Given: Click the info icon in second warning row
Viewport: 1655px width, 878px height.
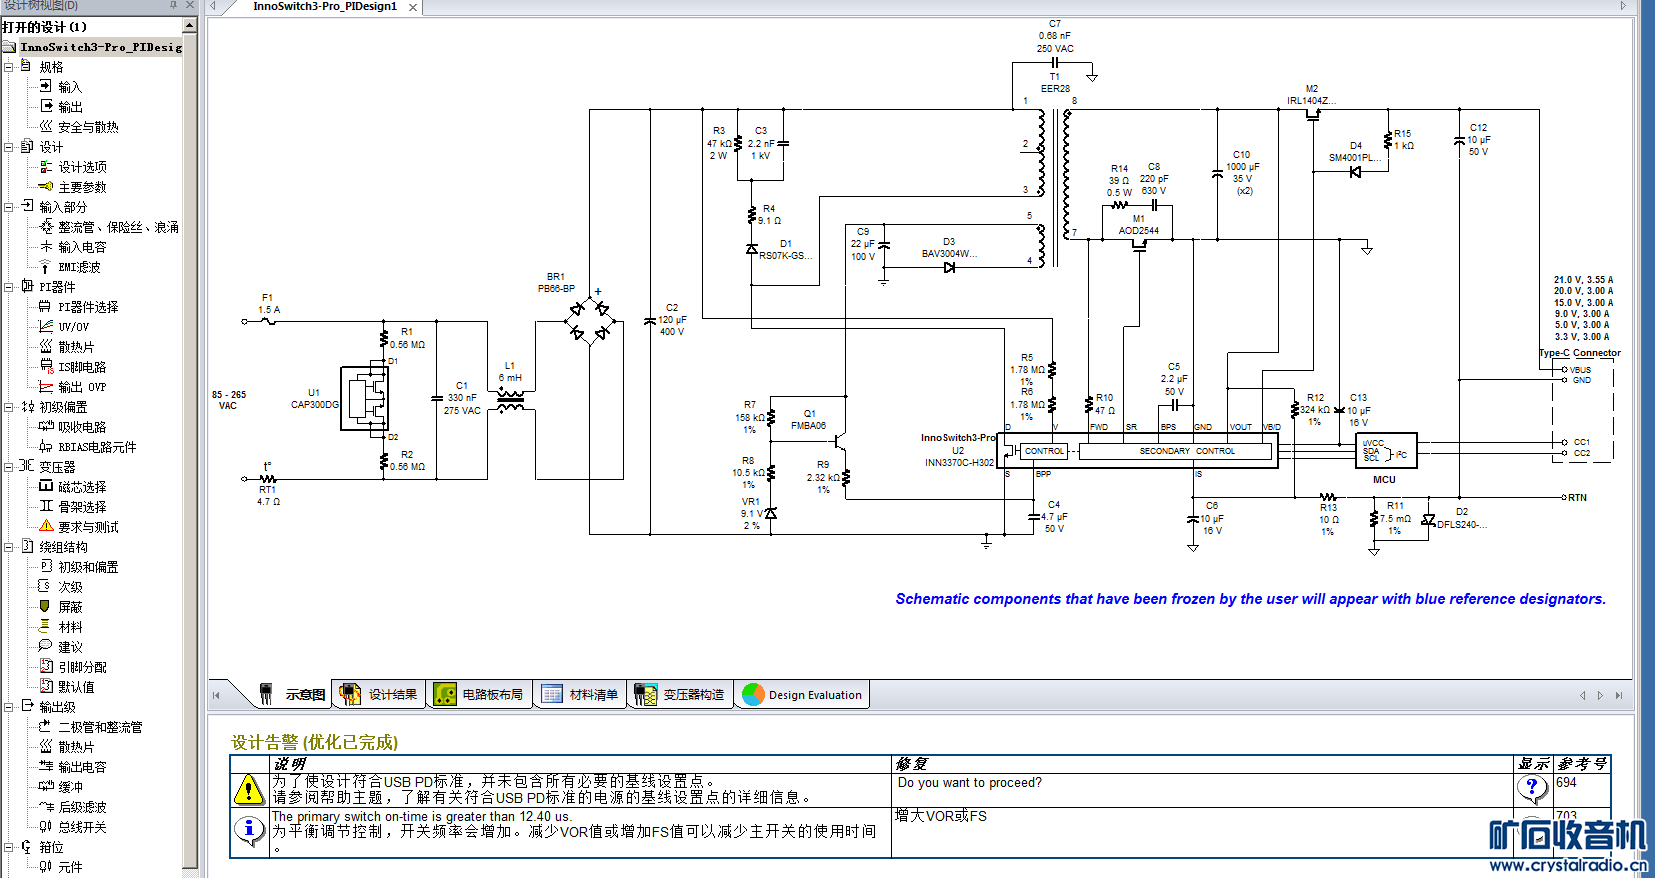Looking at the screenshot, I should [x=248, y=829].
